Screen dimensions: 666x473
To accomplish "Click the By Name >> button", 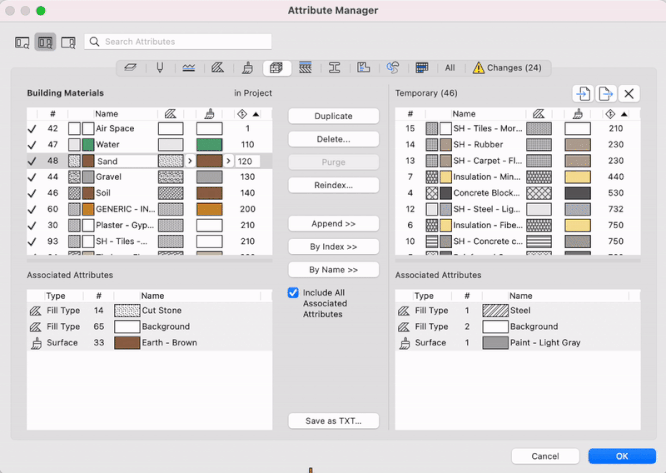I will click(333, 270).
